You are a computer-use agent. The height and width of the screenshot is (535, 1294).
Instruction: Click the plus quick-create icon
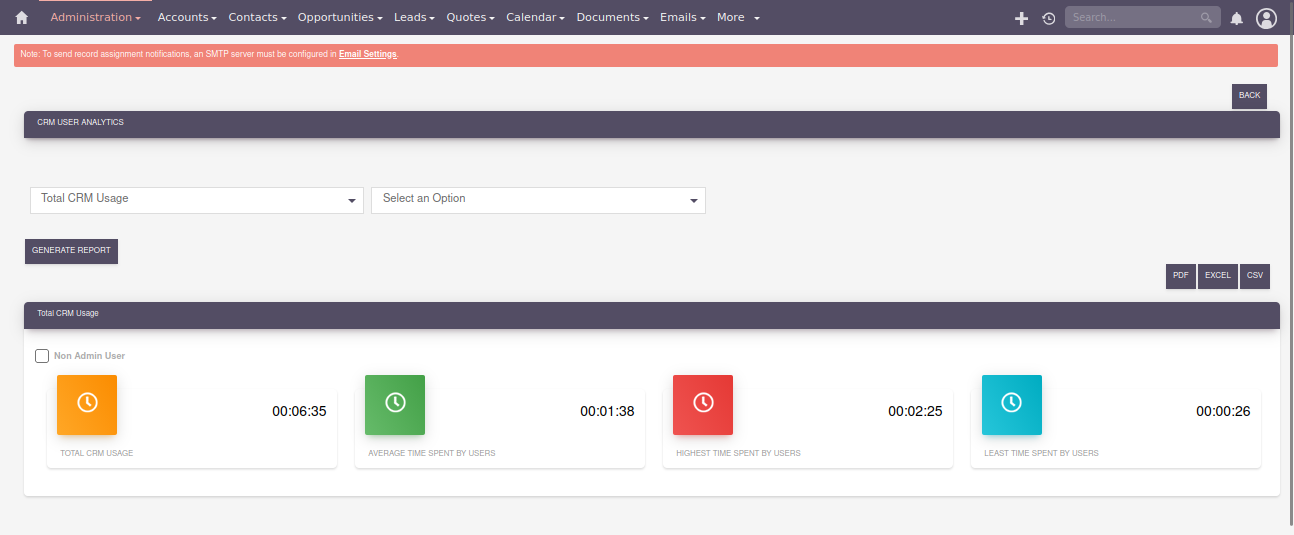pos(1021,18)
